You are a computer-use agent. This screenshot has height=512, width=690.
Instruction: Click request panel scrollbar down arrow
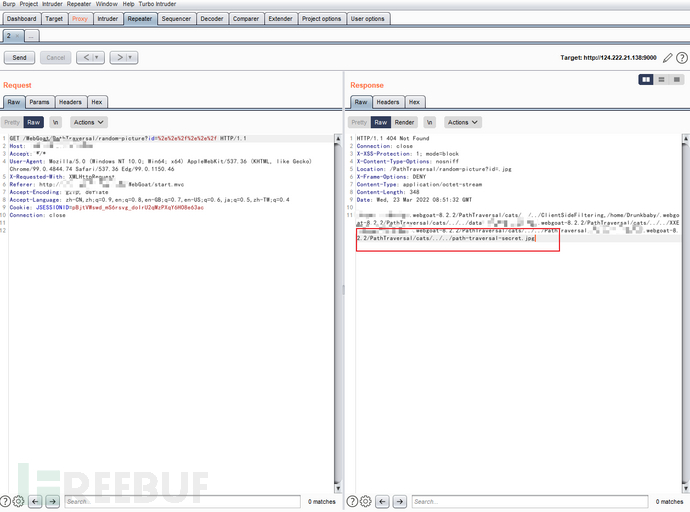338,488
